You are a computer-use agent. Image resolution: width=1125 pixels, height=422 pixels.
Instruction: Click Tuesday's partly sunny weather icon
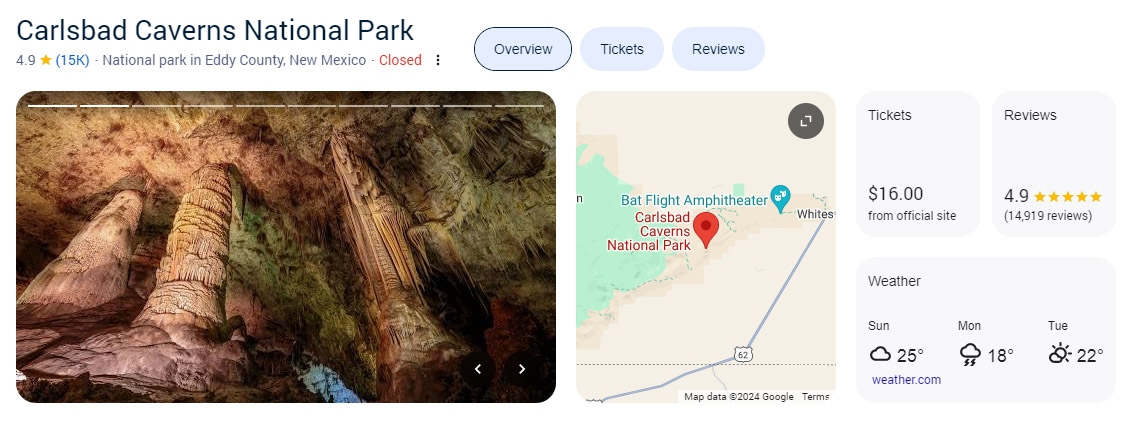click(x=1060, y=354)
